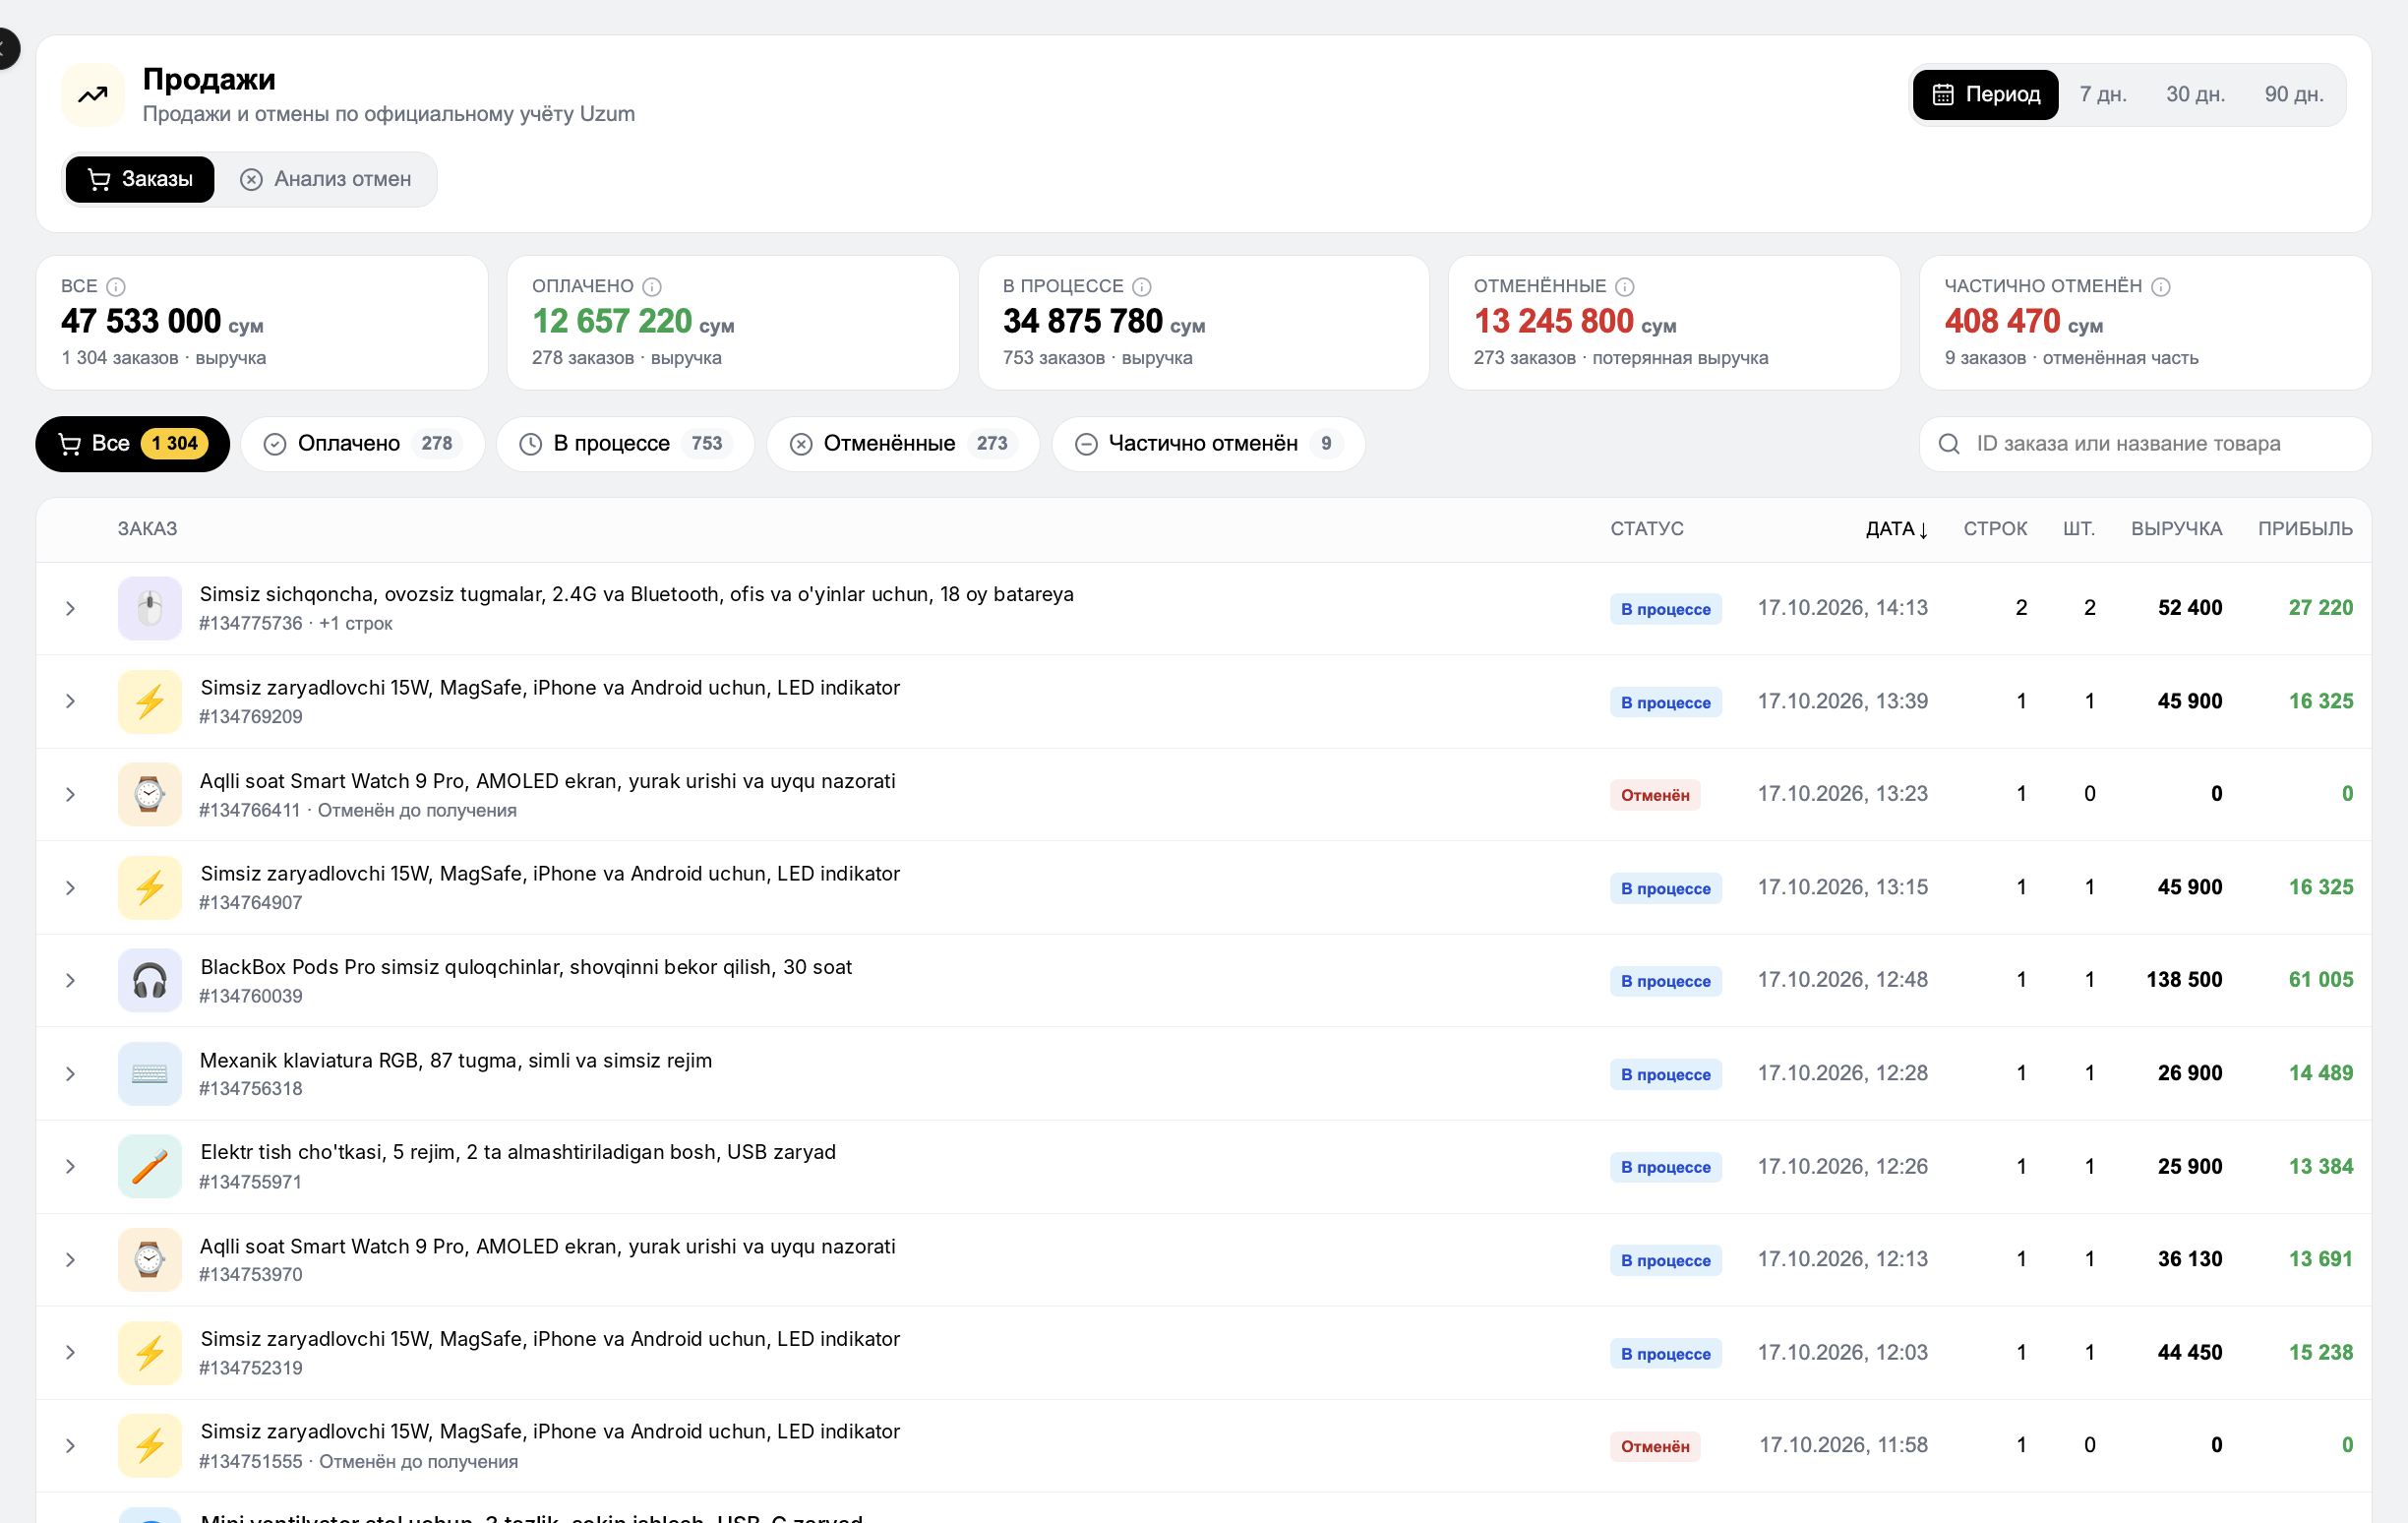Click the info icon next to ОТМЕНЁННЫЕ

[x=1625, y=287]
